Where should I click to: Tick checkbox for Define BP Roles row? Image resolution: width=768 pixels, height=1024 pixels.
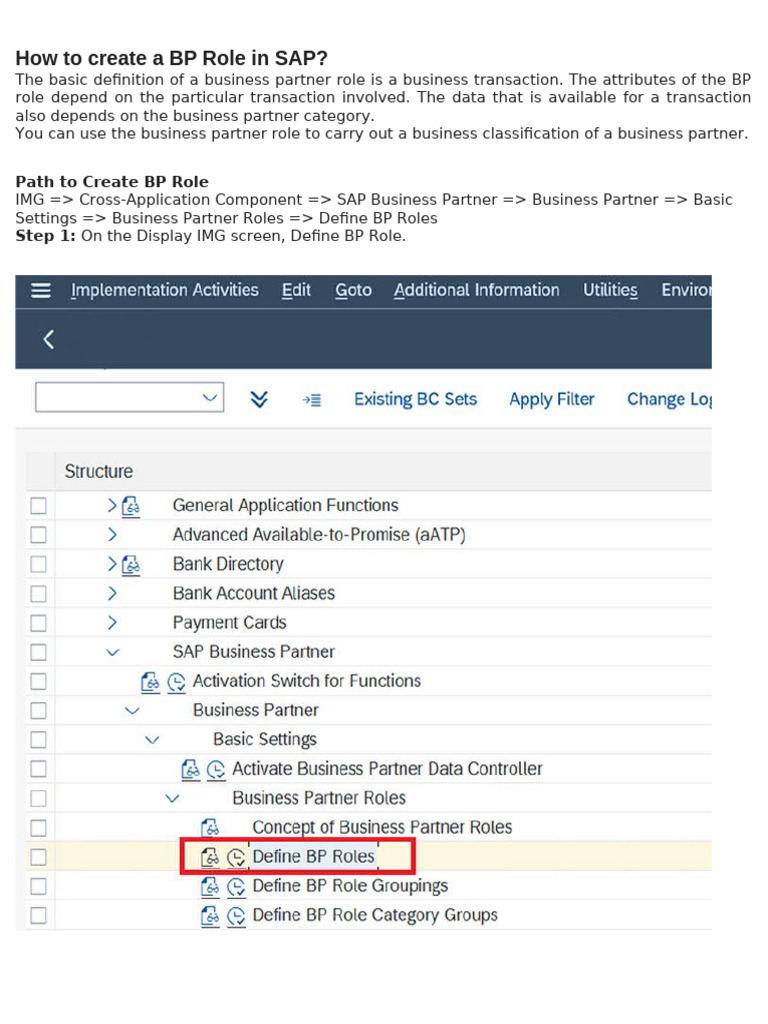pyautogui.click(x=39, y=857)
